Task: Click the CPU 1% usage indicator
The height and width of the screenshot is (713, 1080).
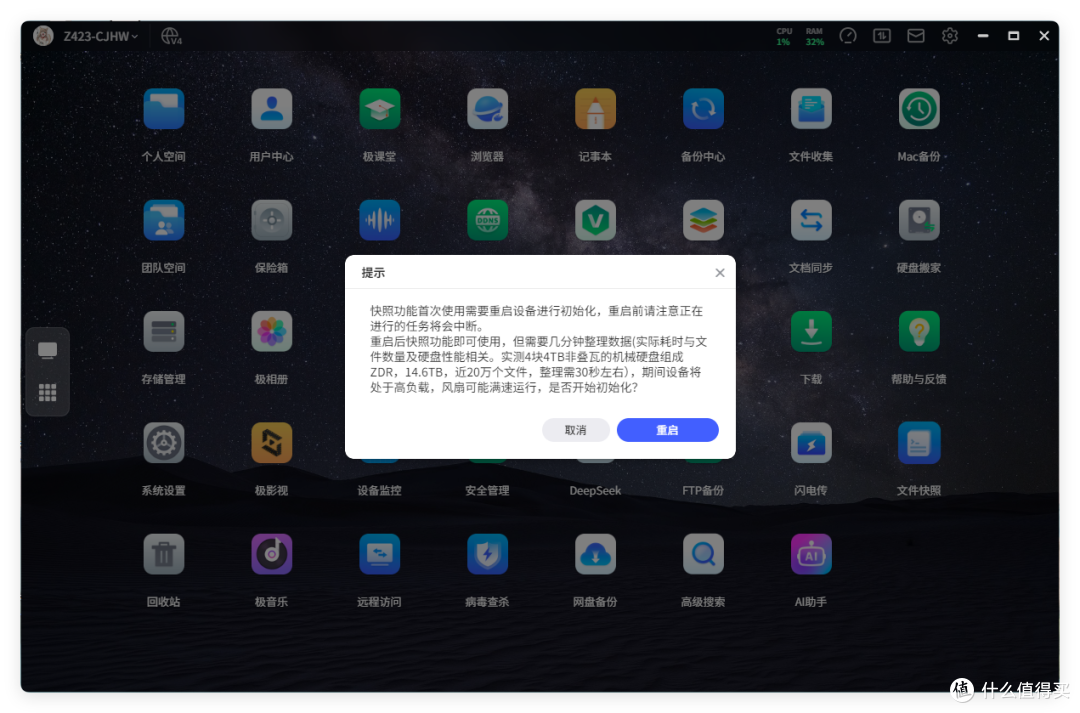Action: click(x=784, y=37)
